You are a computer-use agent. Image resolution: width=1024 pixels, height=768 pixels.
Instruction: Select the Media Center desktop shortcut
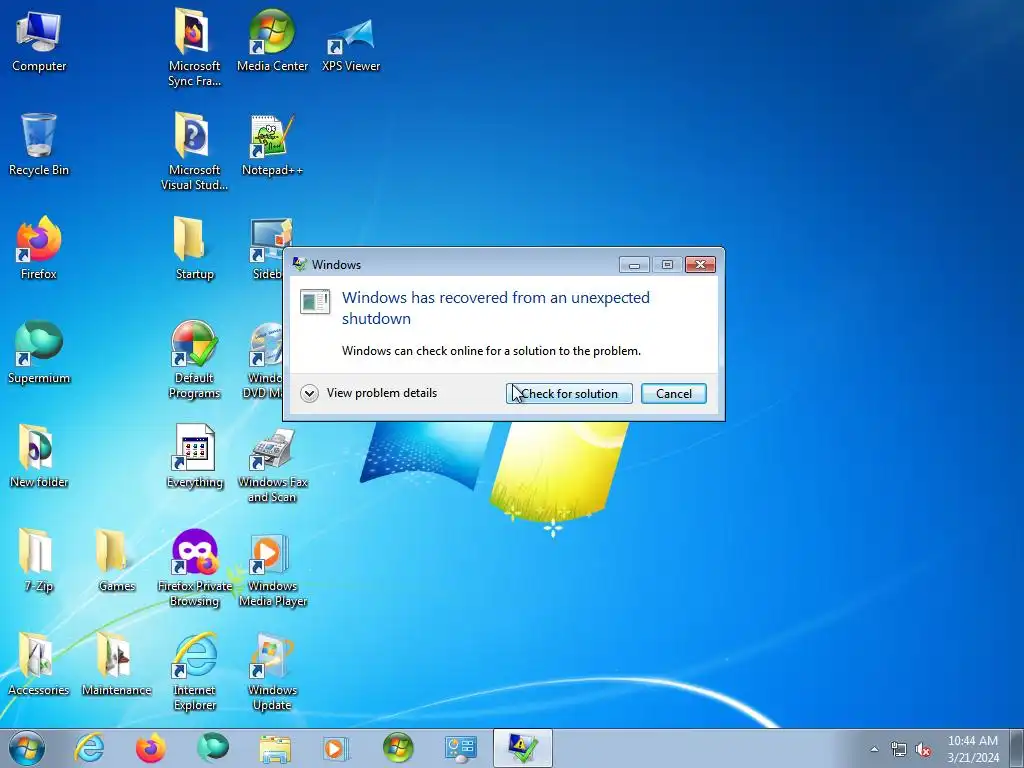coord(272,41)
